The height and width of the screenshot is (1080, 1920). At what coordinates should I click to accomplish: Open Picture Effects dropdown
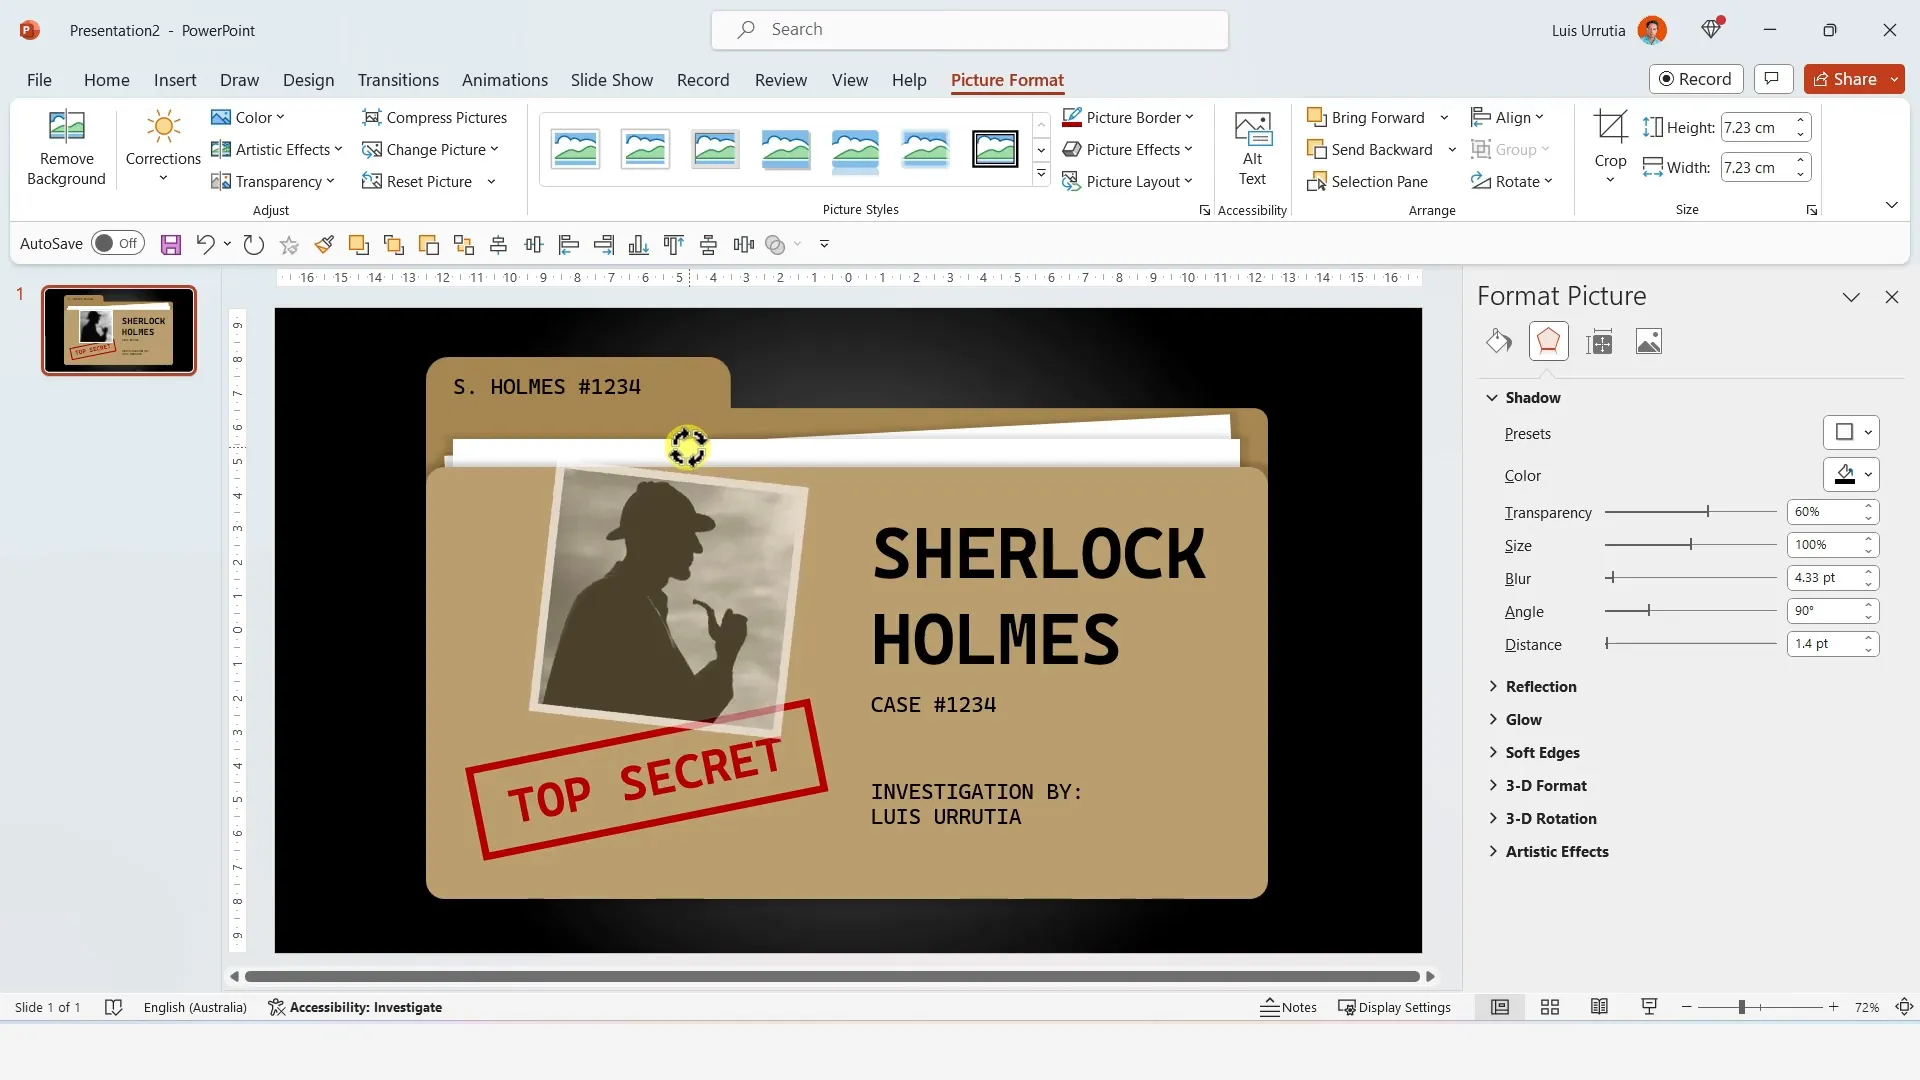(x=1128, y=149)
